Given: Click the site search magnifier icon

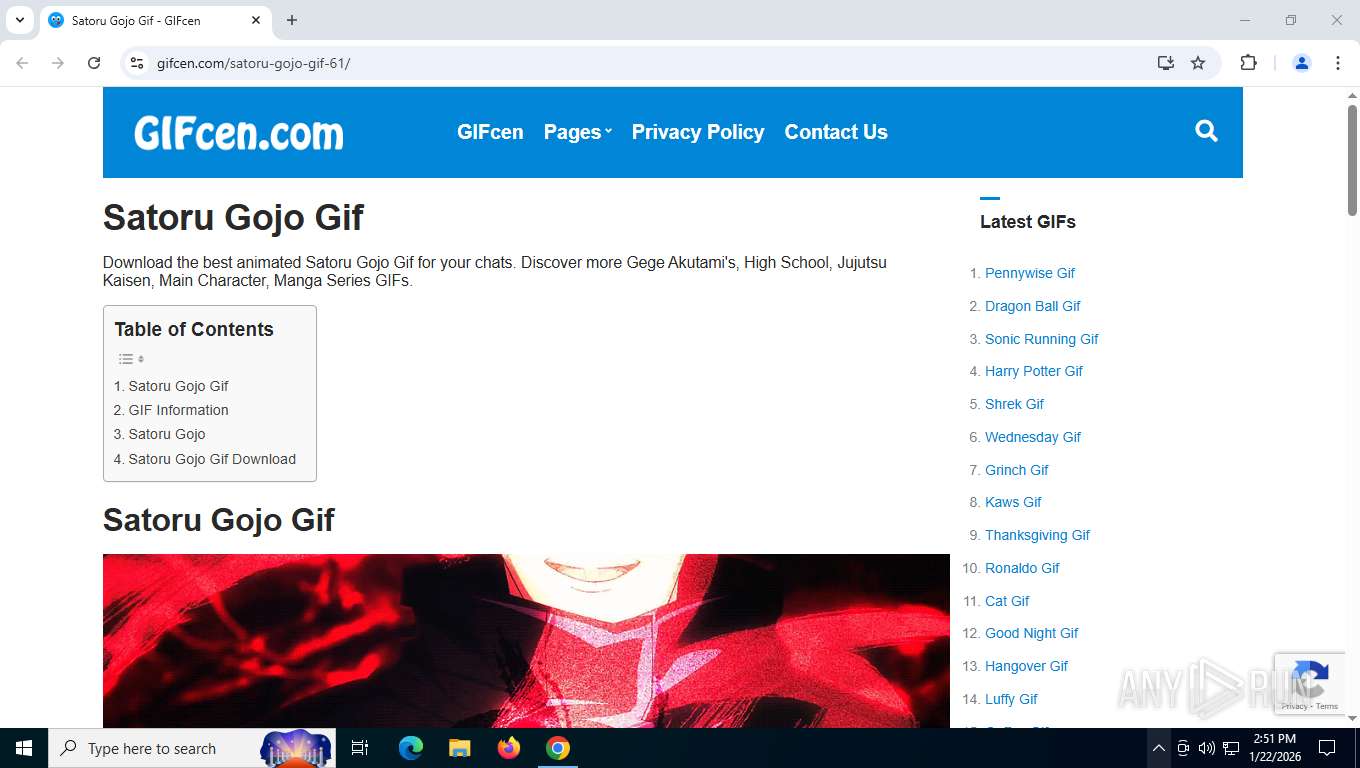Looking at the screenshot, I should tap(1206, 131).
